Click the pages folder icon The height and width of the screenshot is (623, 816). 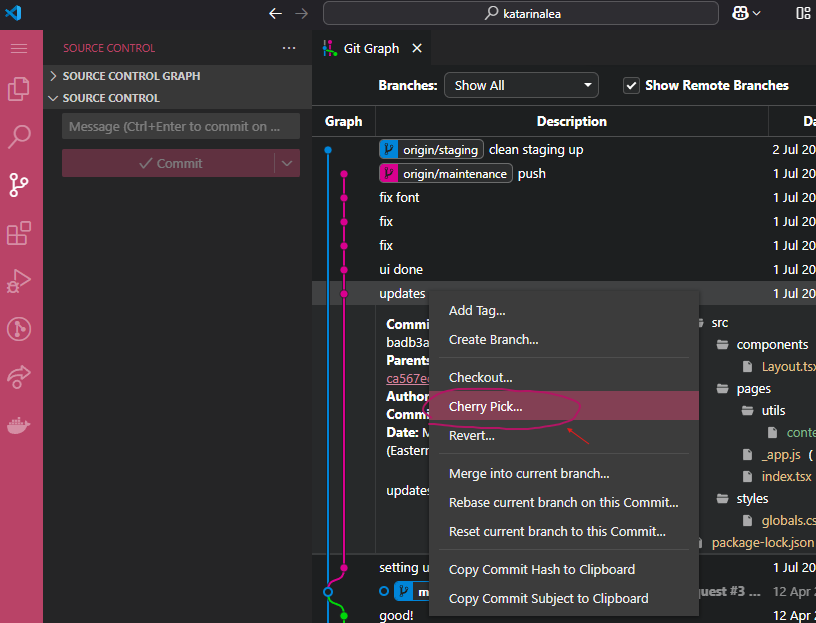point(722,389)
